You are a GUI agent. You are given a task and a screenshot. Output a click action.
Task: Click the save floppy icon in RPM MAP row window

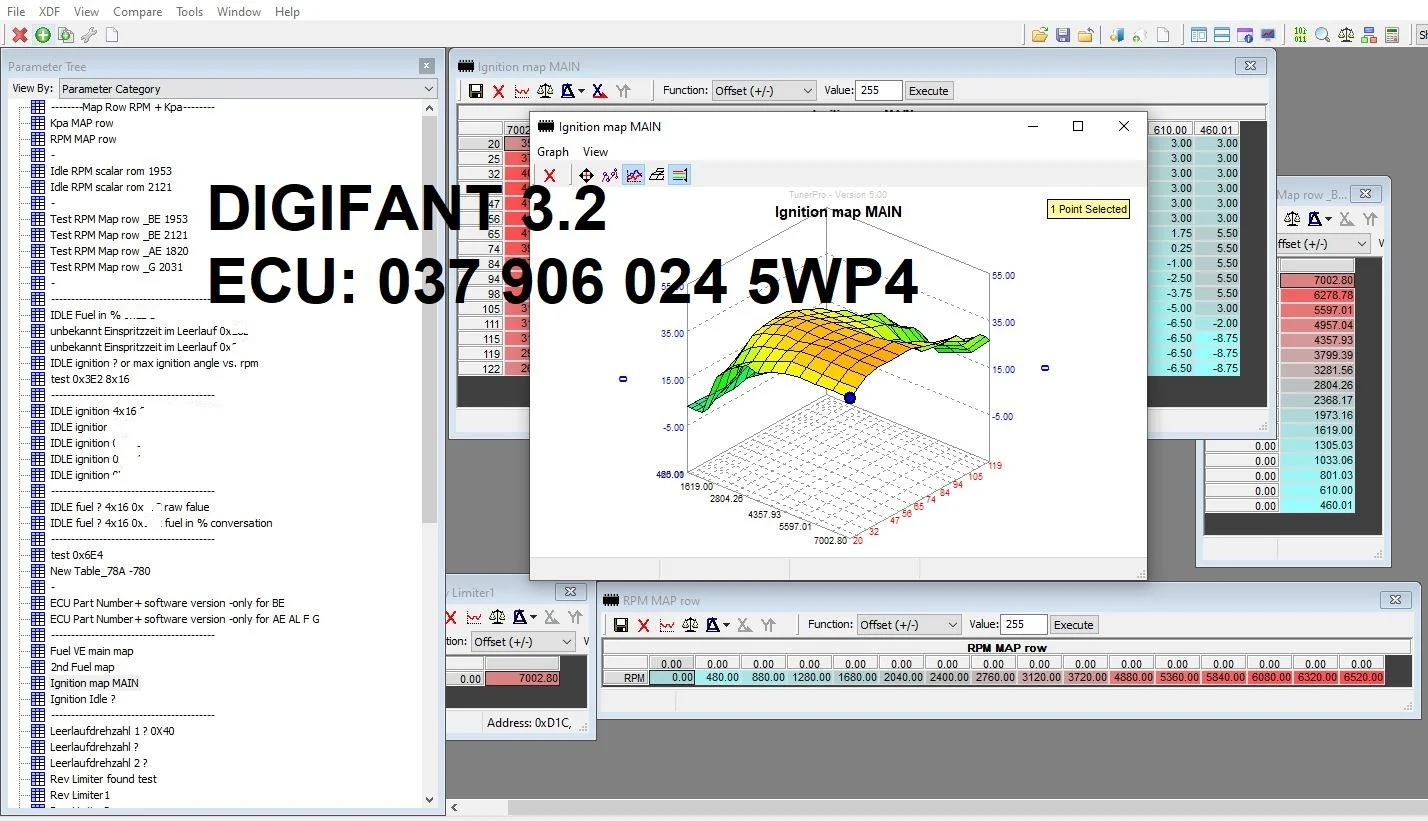point(621,625)
